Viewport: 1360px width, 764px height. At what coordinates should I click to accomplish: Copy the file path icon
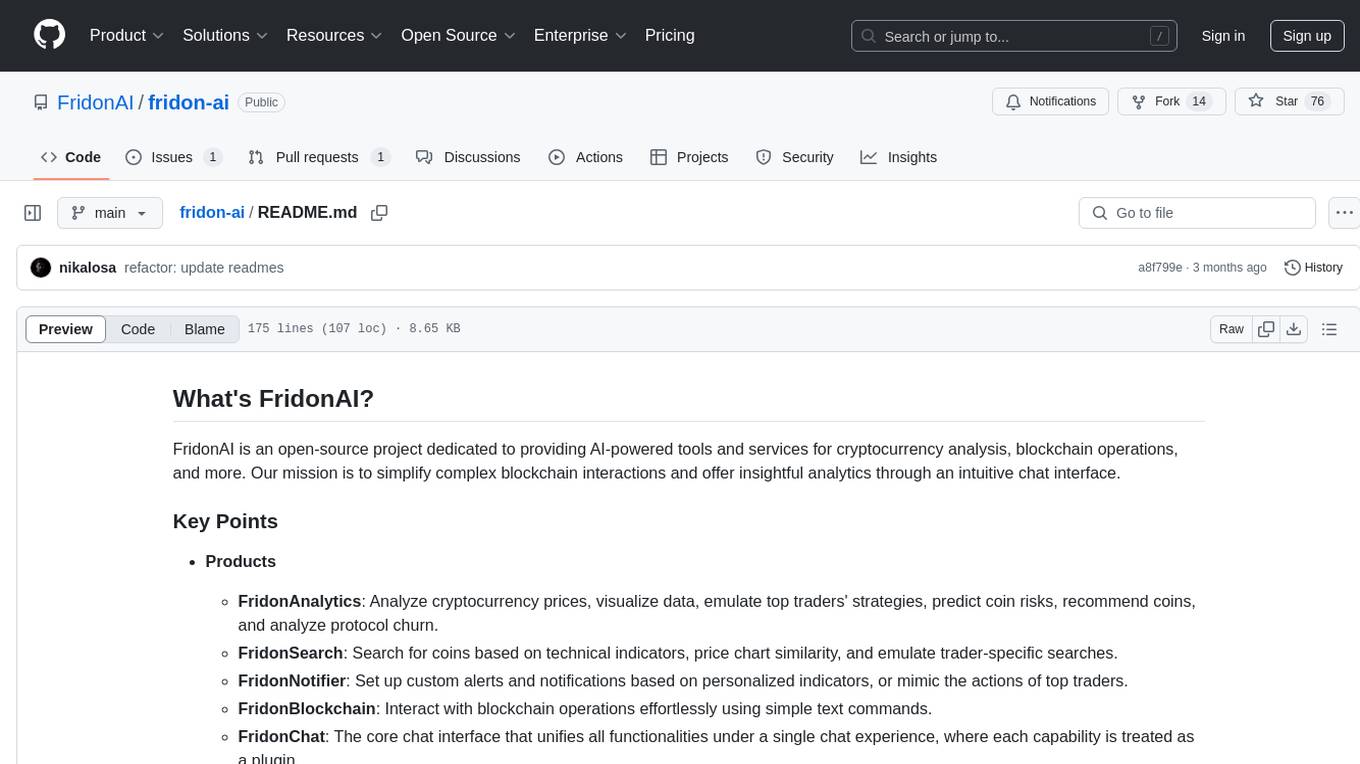(379, 213)
